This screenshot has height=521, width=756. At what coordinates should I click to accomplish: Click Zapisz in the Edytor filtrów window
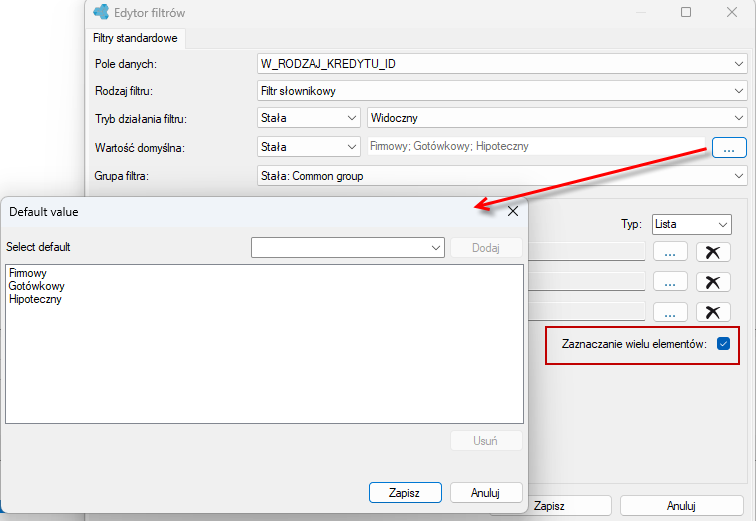pos(569,506)
